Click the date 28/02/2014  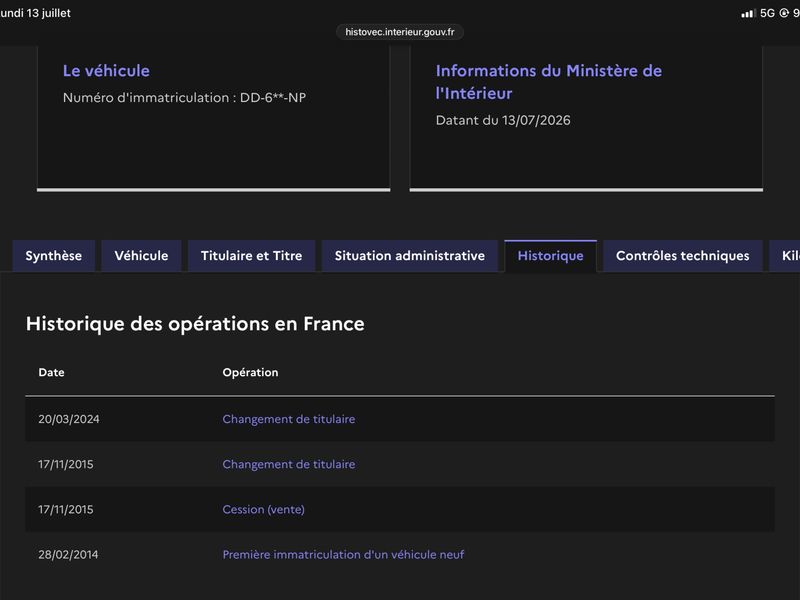click(68, 554)
